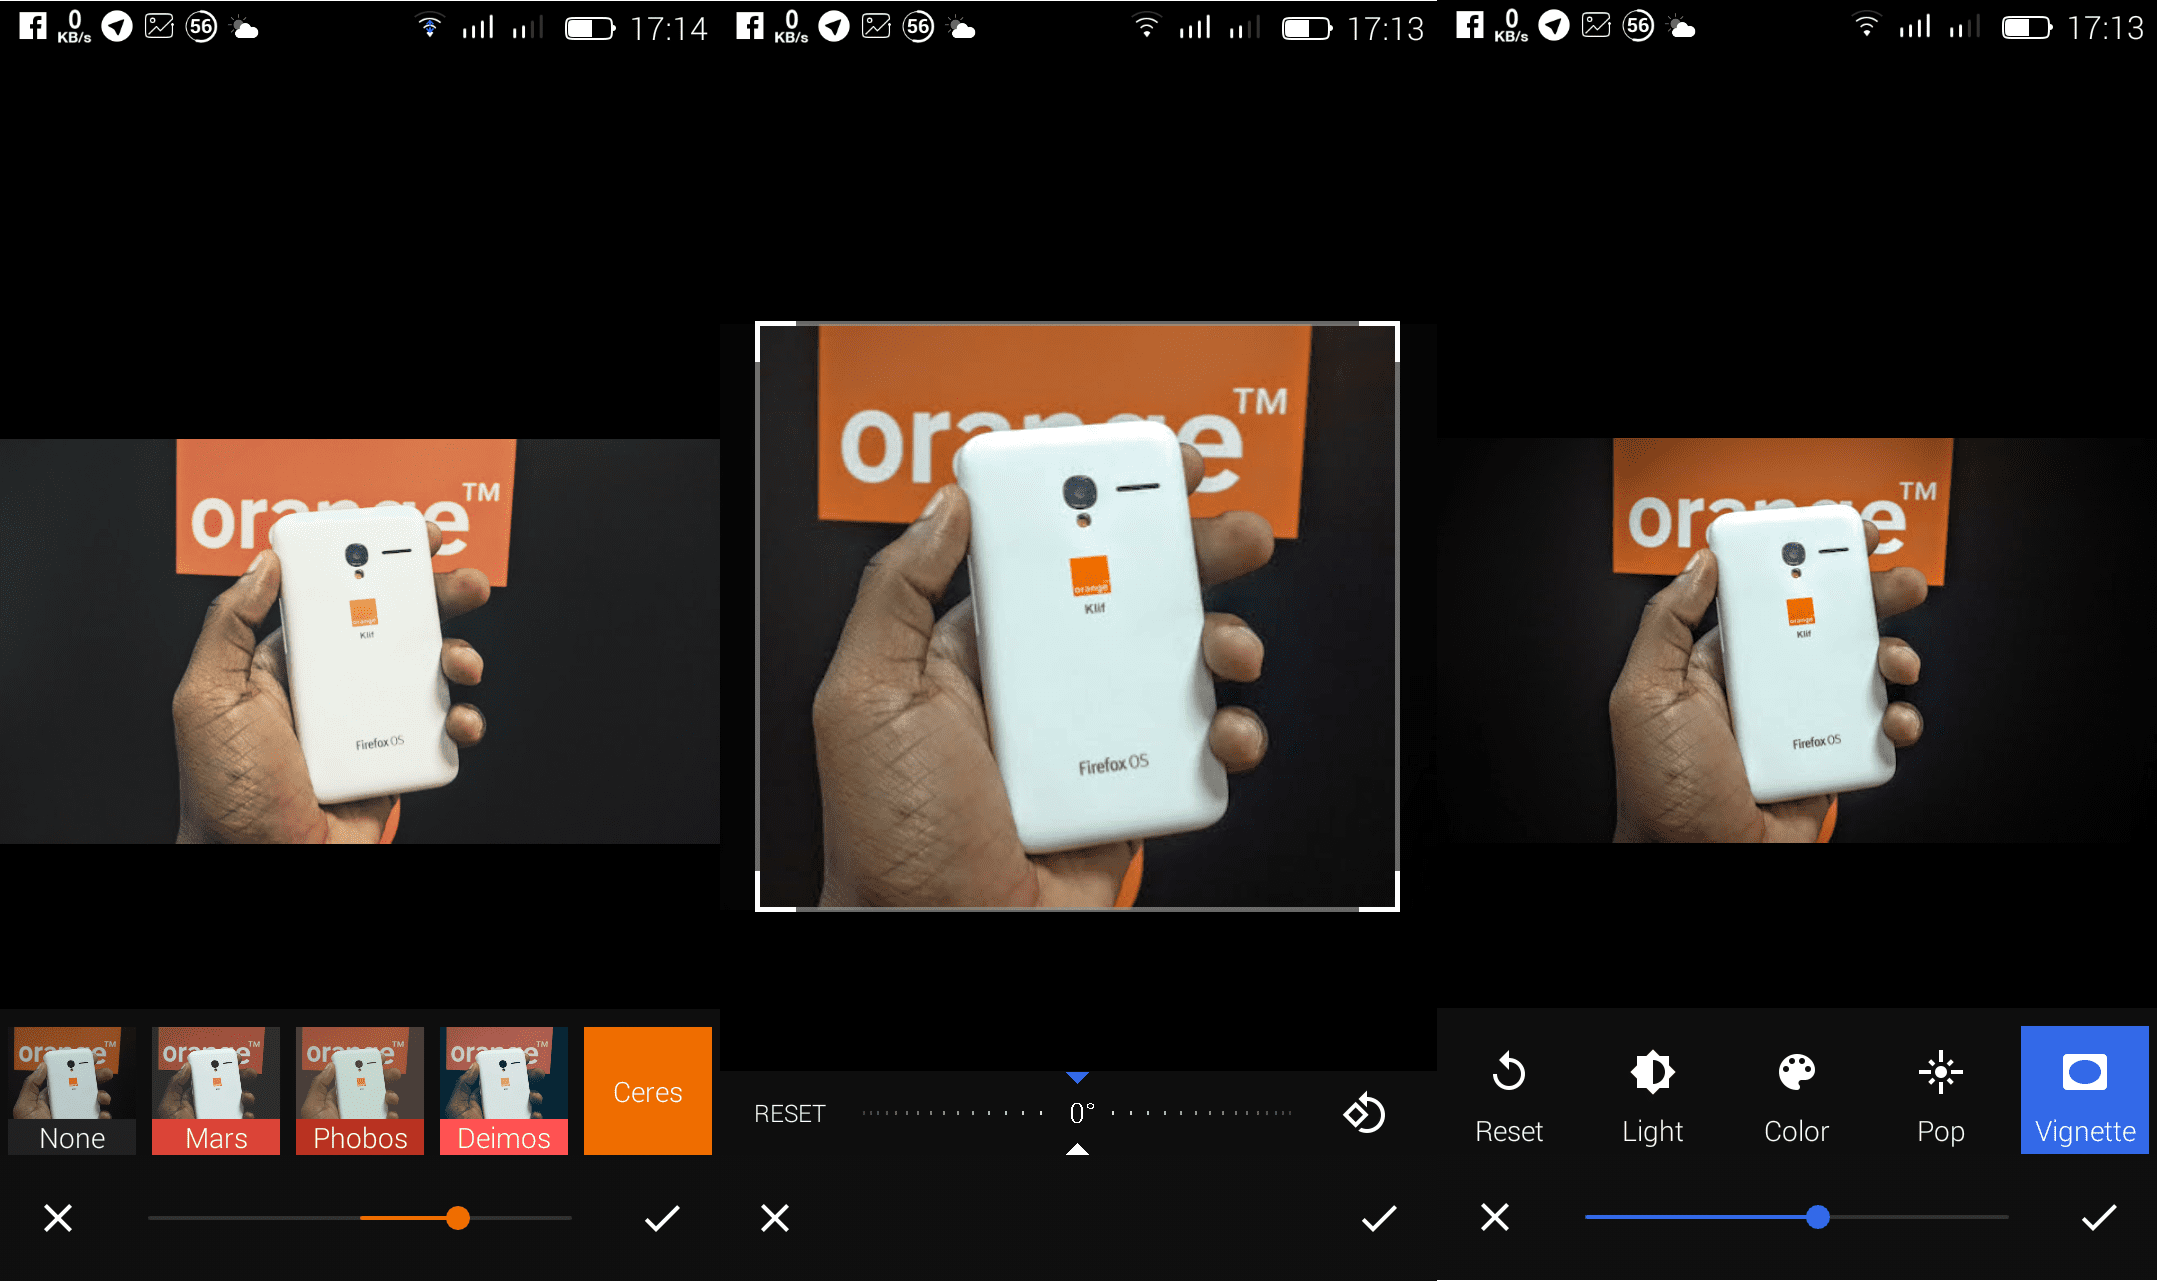Viewport: 2157px width, 1281px height.
Task: Tap Telegram icon in the middle status bar
Action: (834, 26)
